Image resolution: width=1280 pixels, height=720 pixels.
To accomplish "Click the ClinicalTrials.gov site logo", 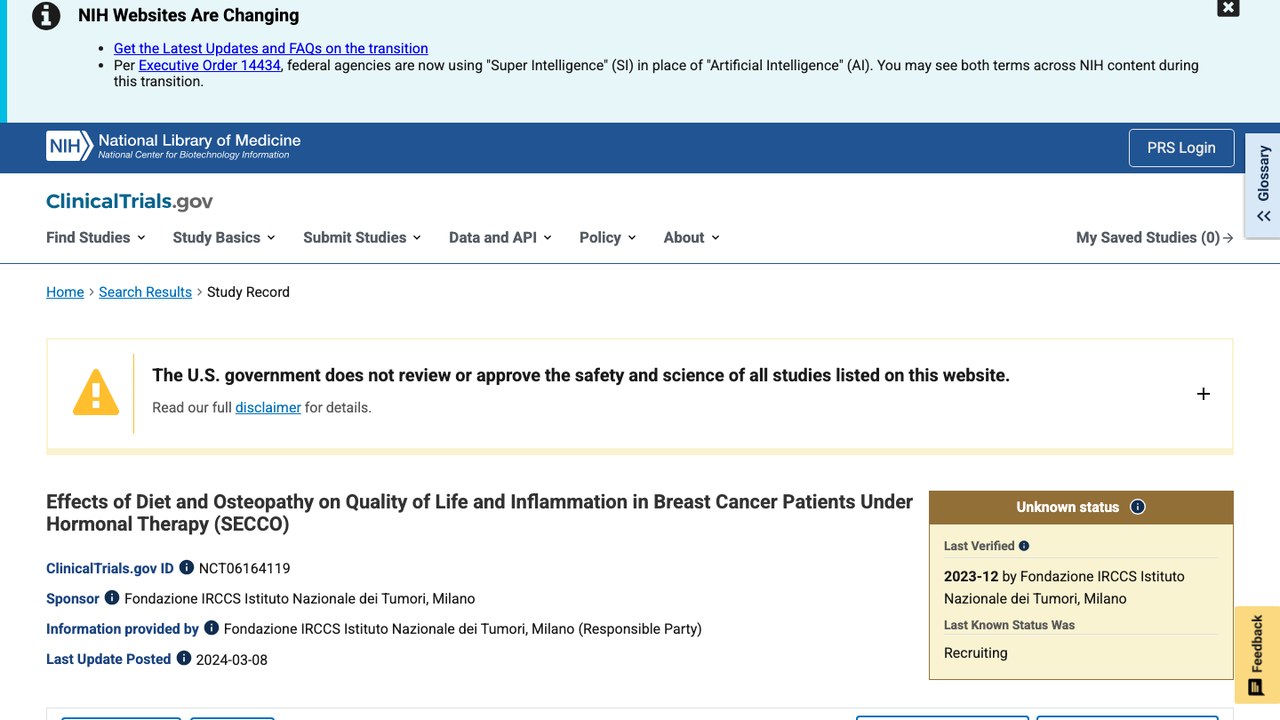I will click(129, 201).
